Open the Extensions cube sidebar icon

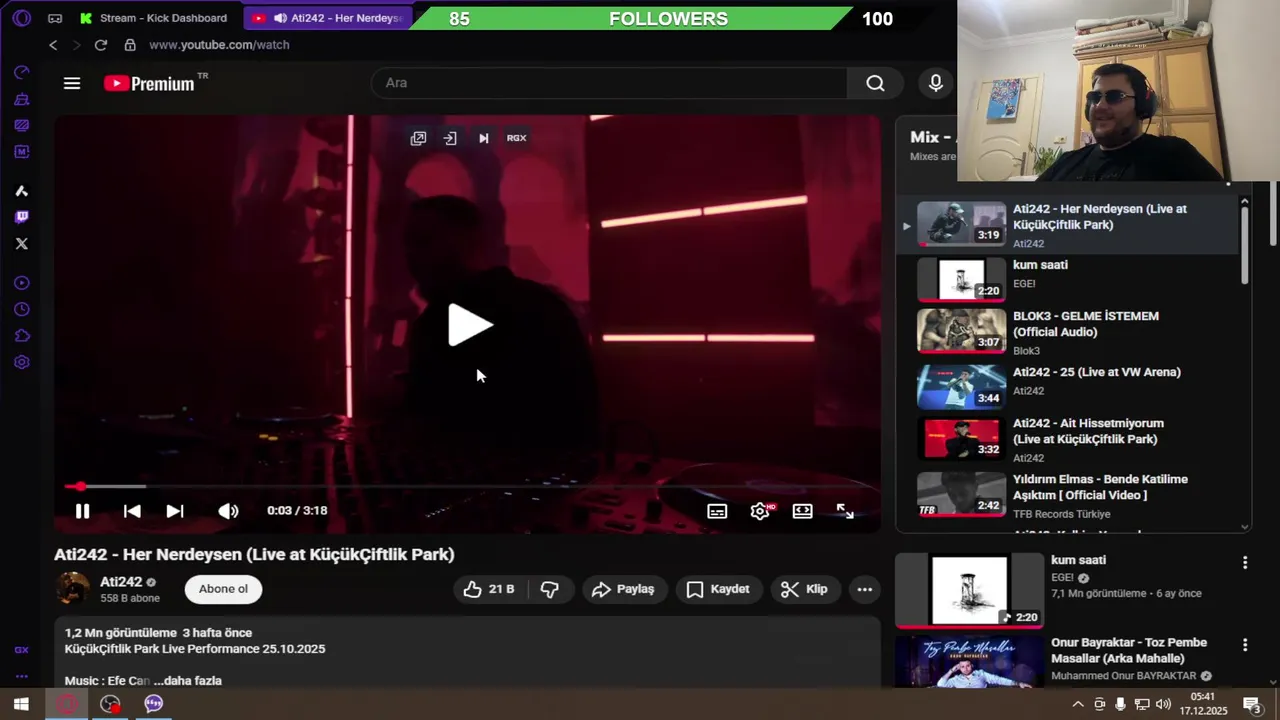[x=22, y=336]
